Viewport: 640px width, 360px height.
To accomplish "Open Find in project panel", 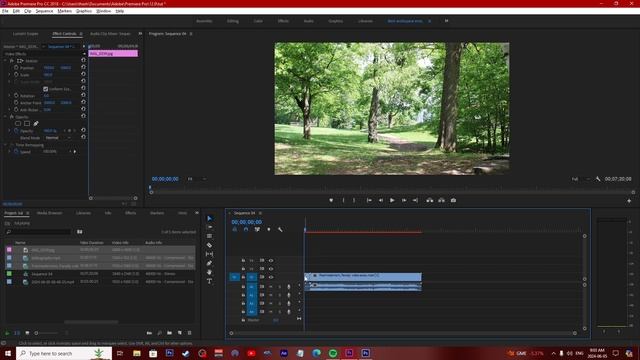I will point(159,333).
